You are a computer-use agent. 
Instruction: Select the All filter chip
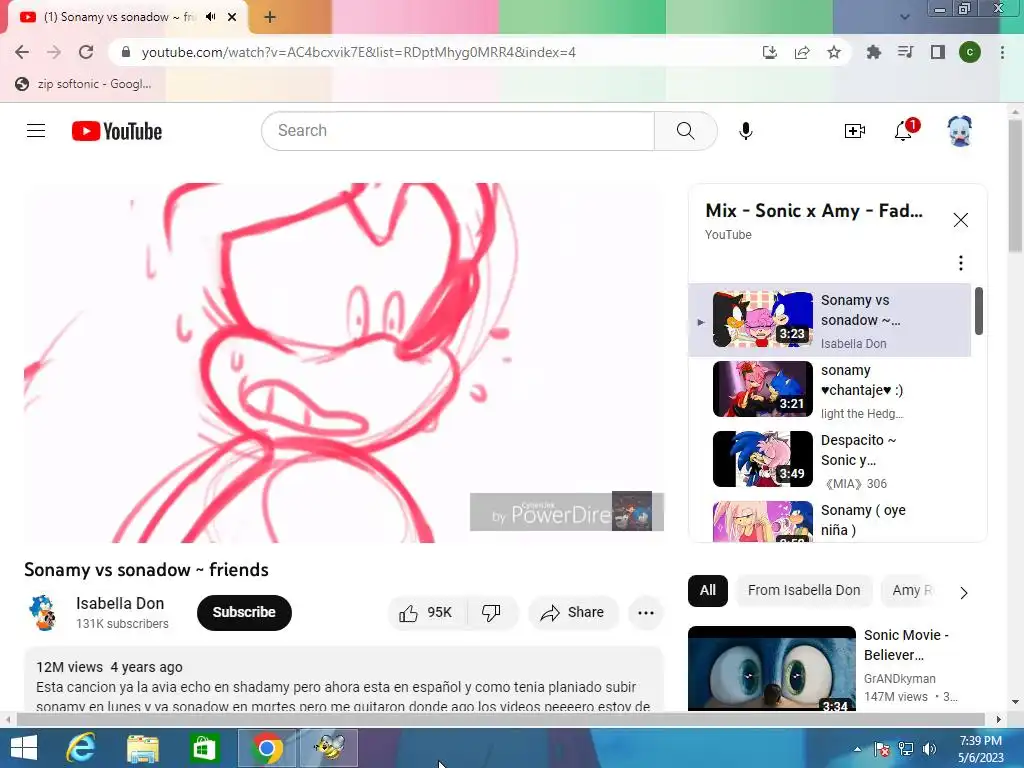click(x=707, y=590)
